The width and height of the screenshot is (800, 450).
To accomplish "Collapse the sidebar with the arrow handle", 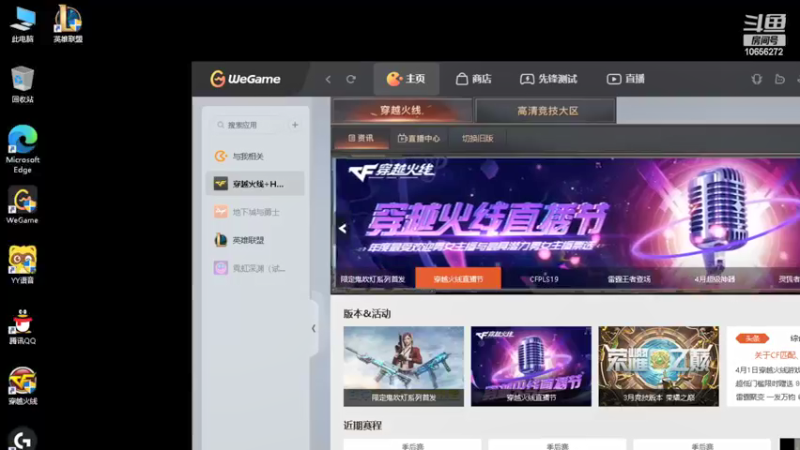I will pyautogui.click(x=314, y=329).
